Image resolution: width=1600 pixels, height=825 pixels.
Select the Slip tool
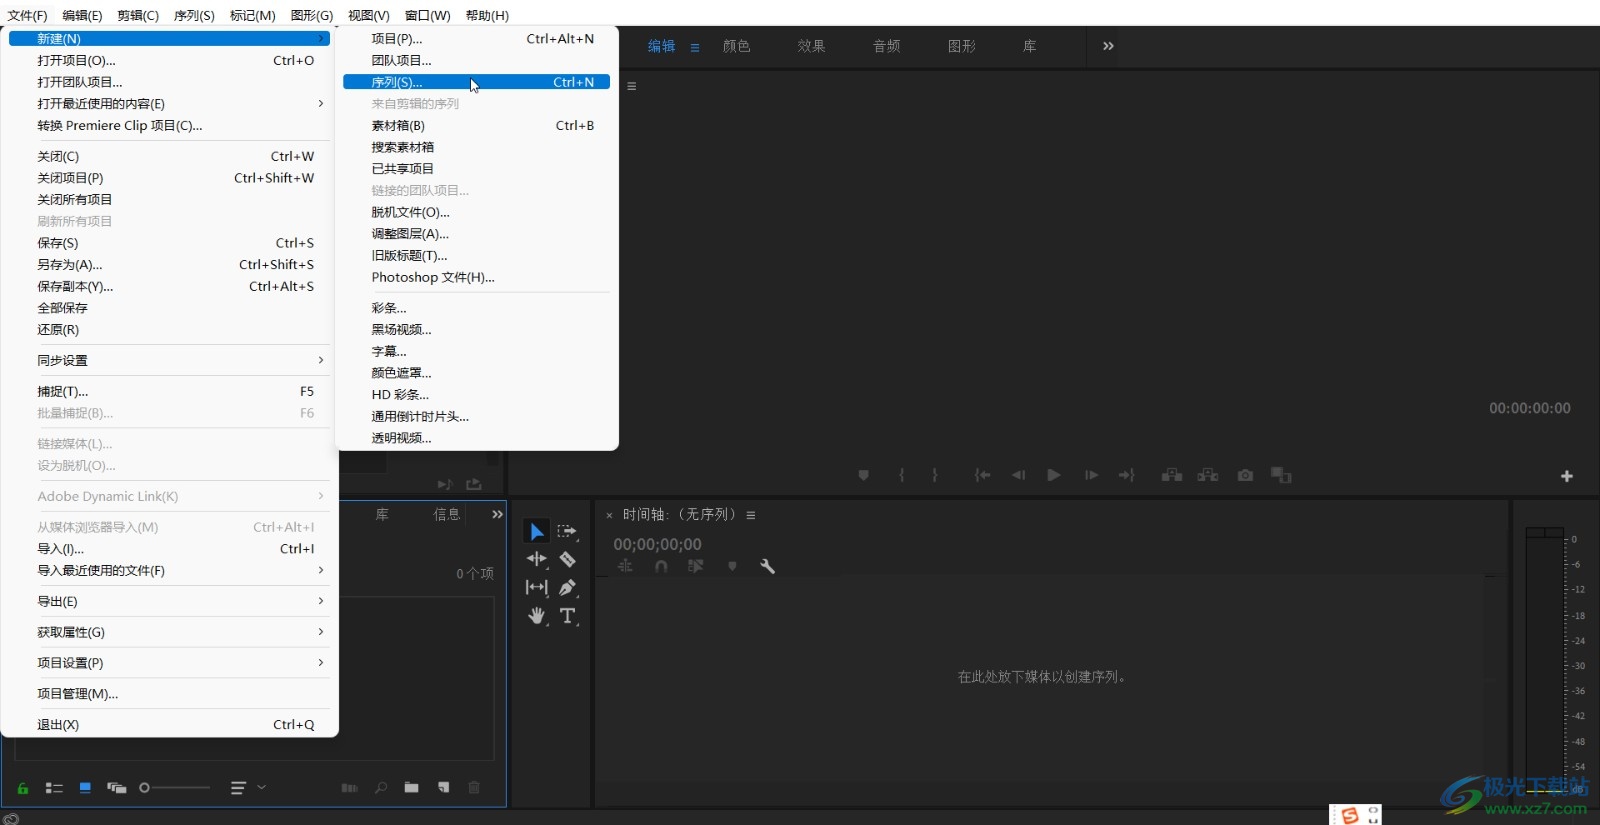point(537,587)
